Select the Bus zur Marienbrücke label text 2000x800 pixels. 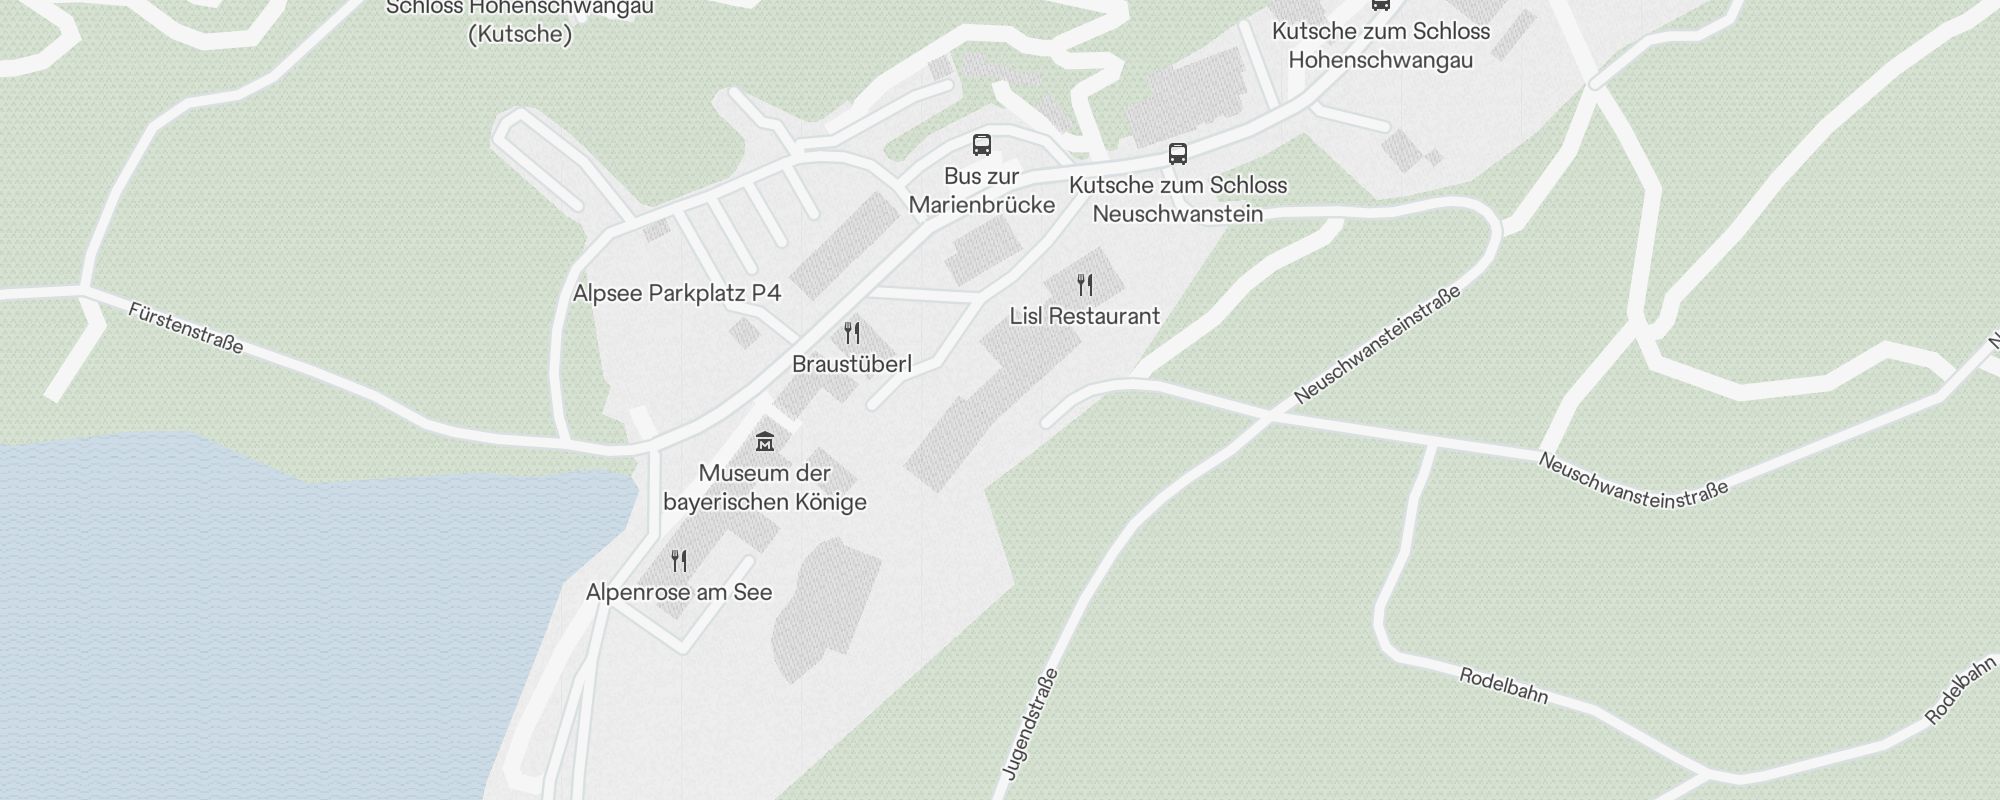(982, 190)
